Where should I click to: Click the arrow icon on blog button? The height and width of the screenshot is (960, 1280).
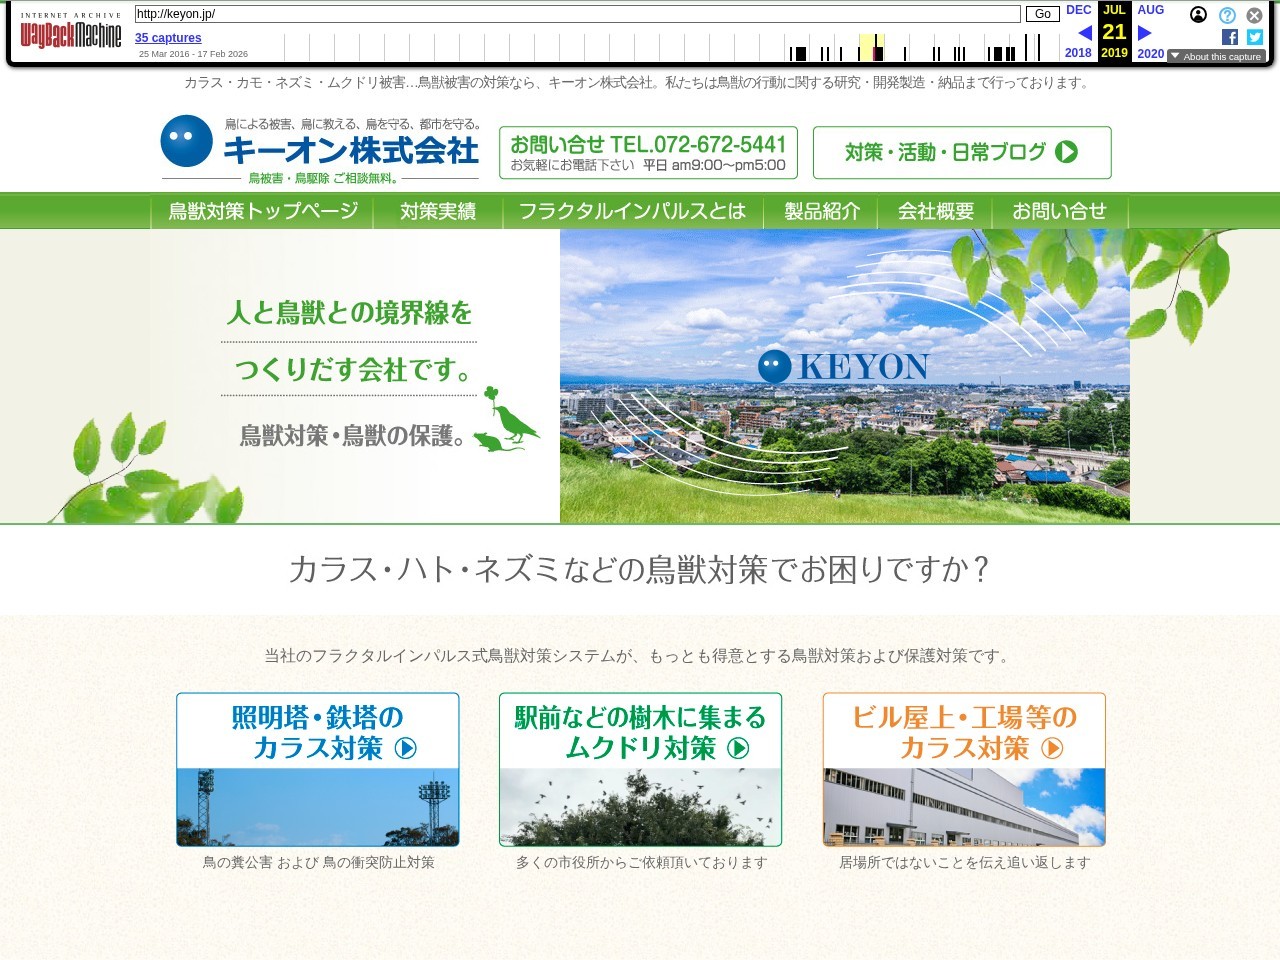coord(1067,152)
